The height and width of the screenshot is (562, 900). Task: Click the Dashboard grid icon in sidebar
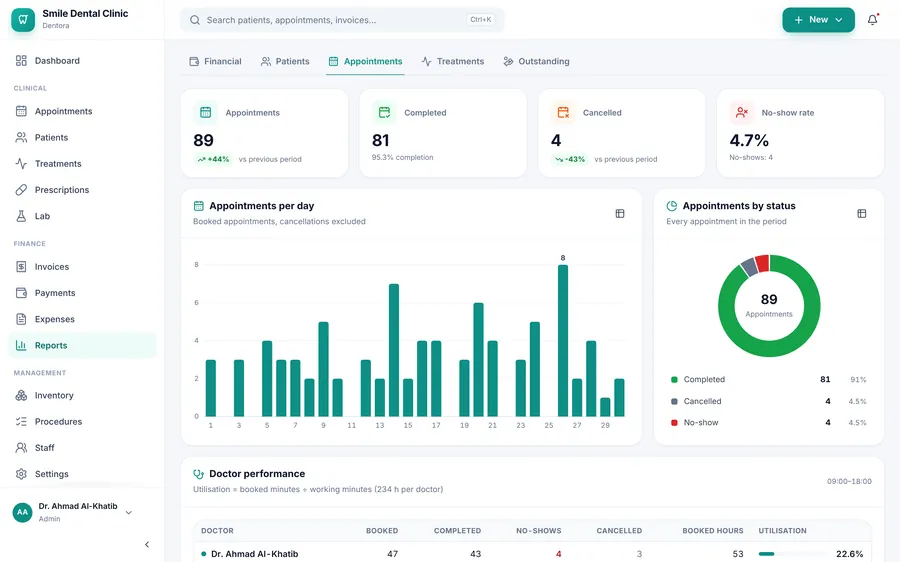point(21,60)
